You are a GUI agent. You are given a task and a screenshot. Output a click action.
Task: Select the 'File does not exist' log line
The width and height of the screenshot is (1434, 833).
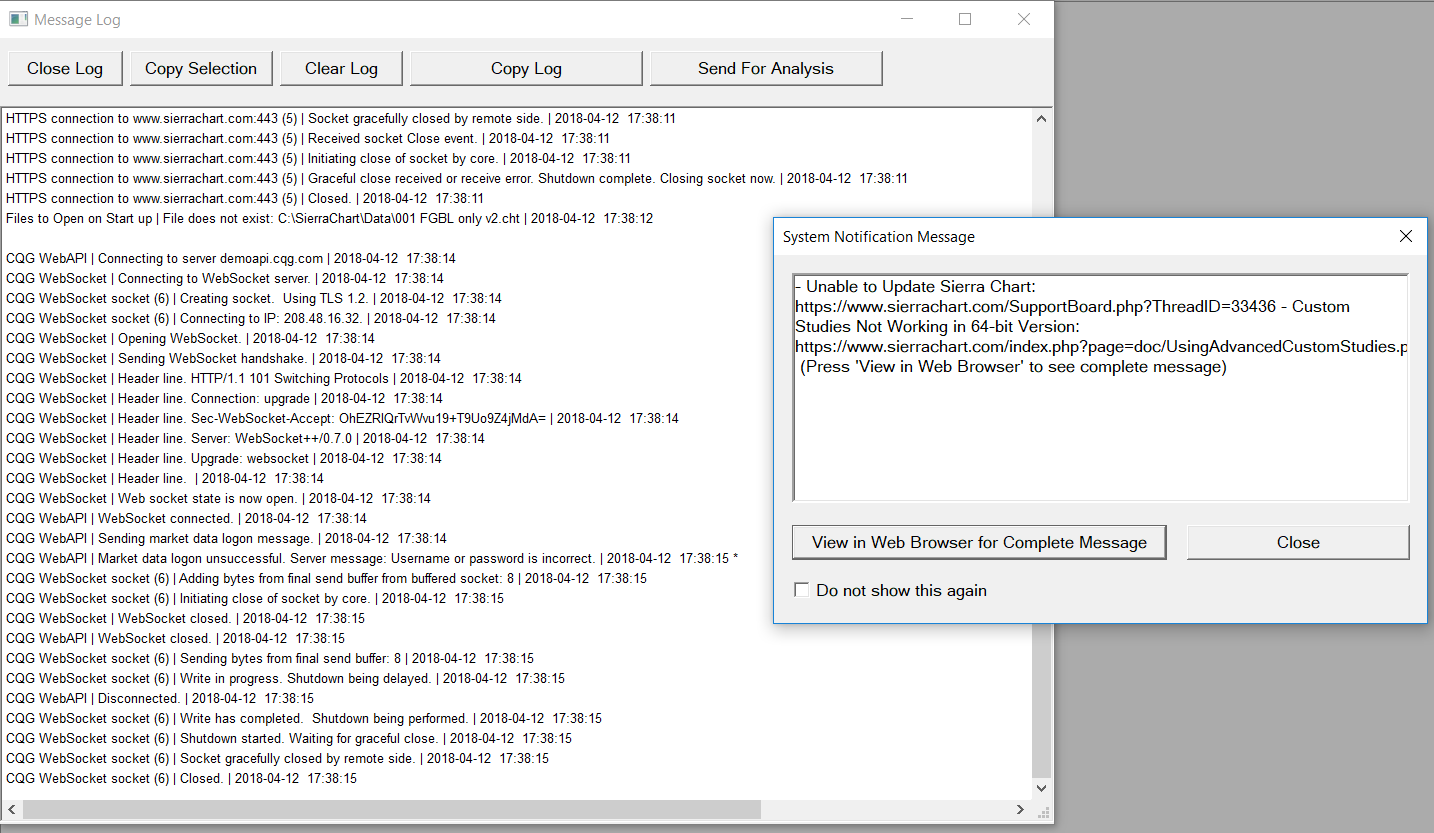click(329, 218)
